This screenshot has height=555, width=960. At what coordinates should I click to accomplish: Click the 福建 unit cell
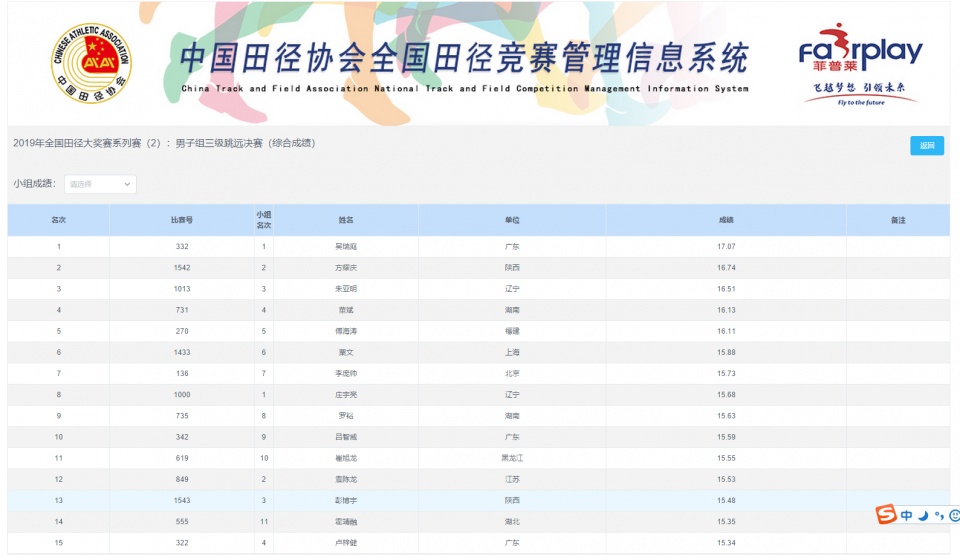click(x=512, y=331)
